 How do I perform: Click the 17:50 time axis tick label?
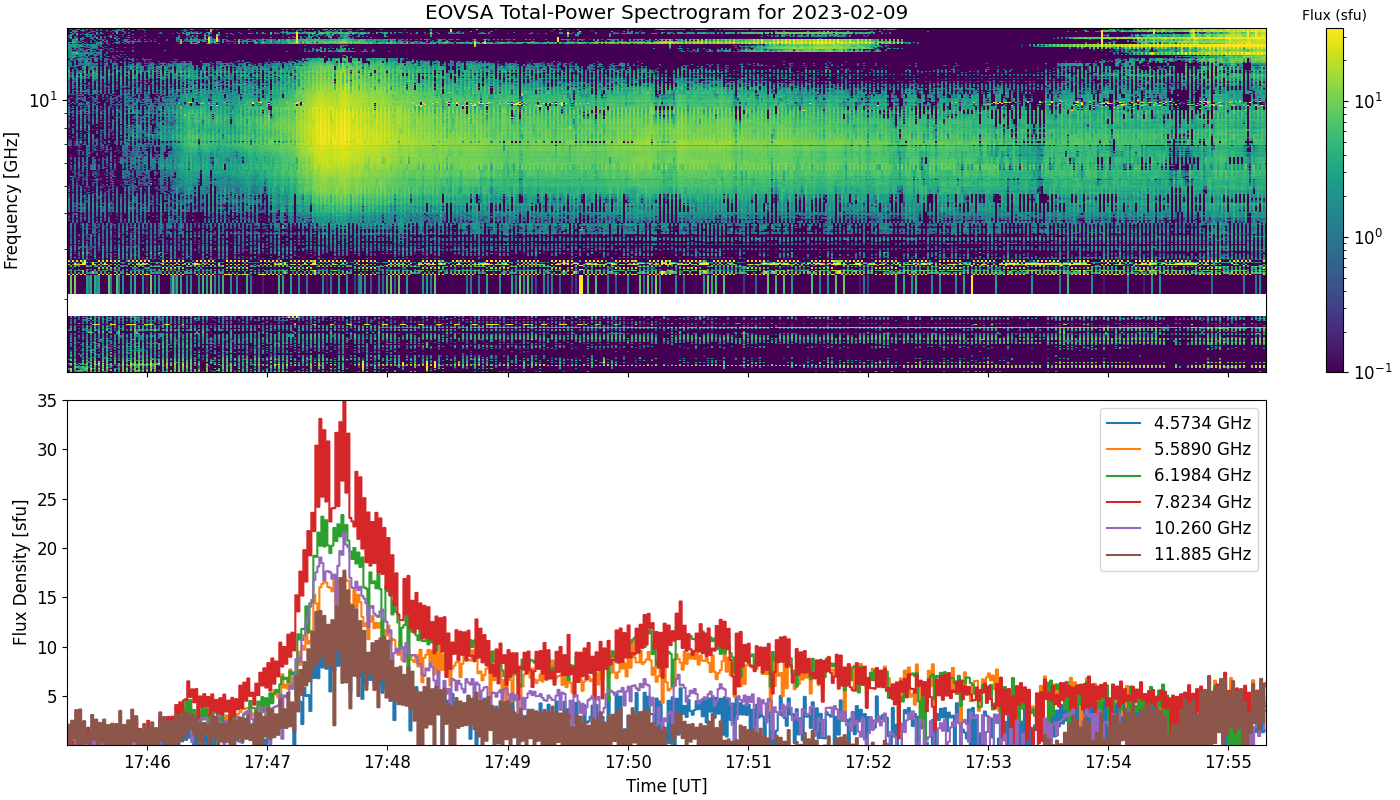click(x=628, y=762)
